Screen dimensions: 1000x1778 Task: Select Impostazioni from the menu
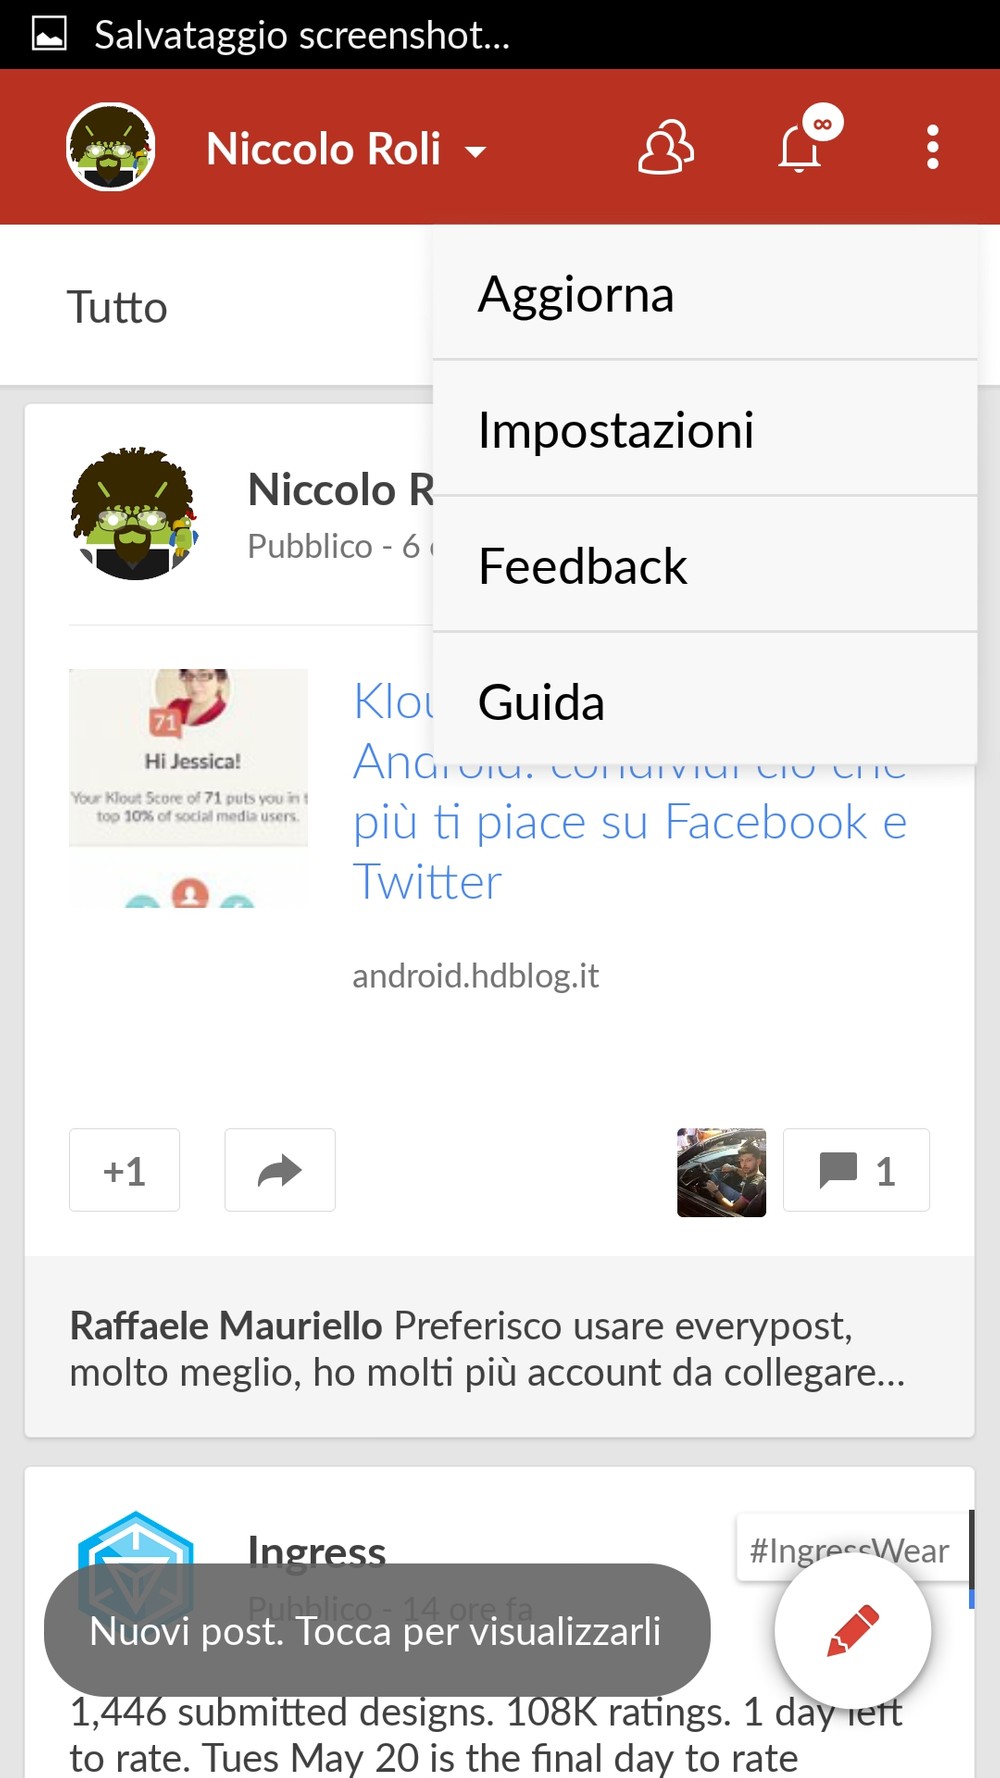point(705,429)
